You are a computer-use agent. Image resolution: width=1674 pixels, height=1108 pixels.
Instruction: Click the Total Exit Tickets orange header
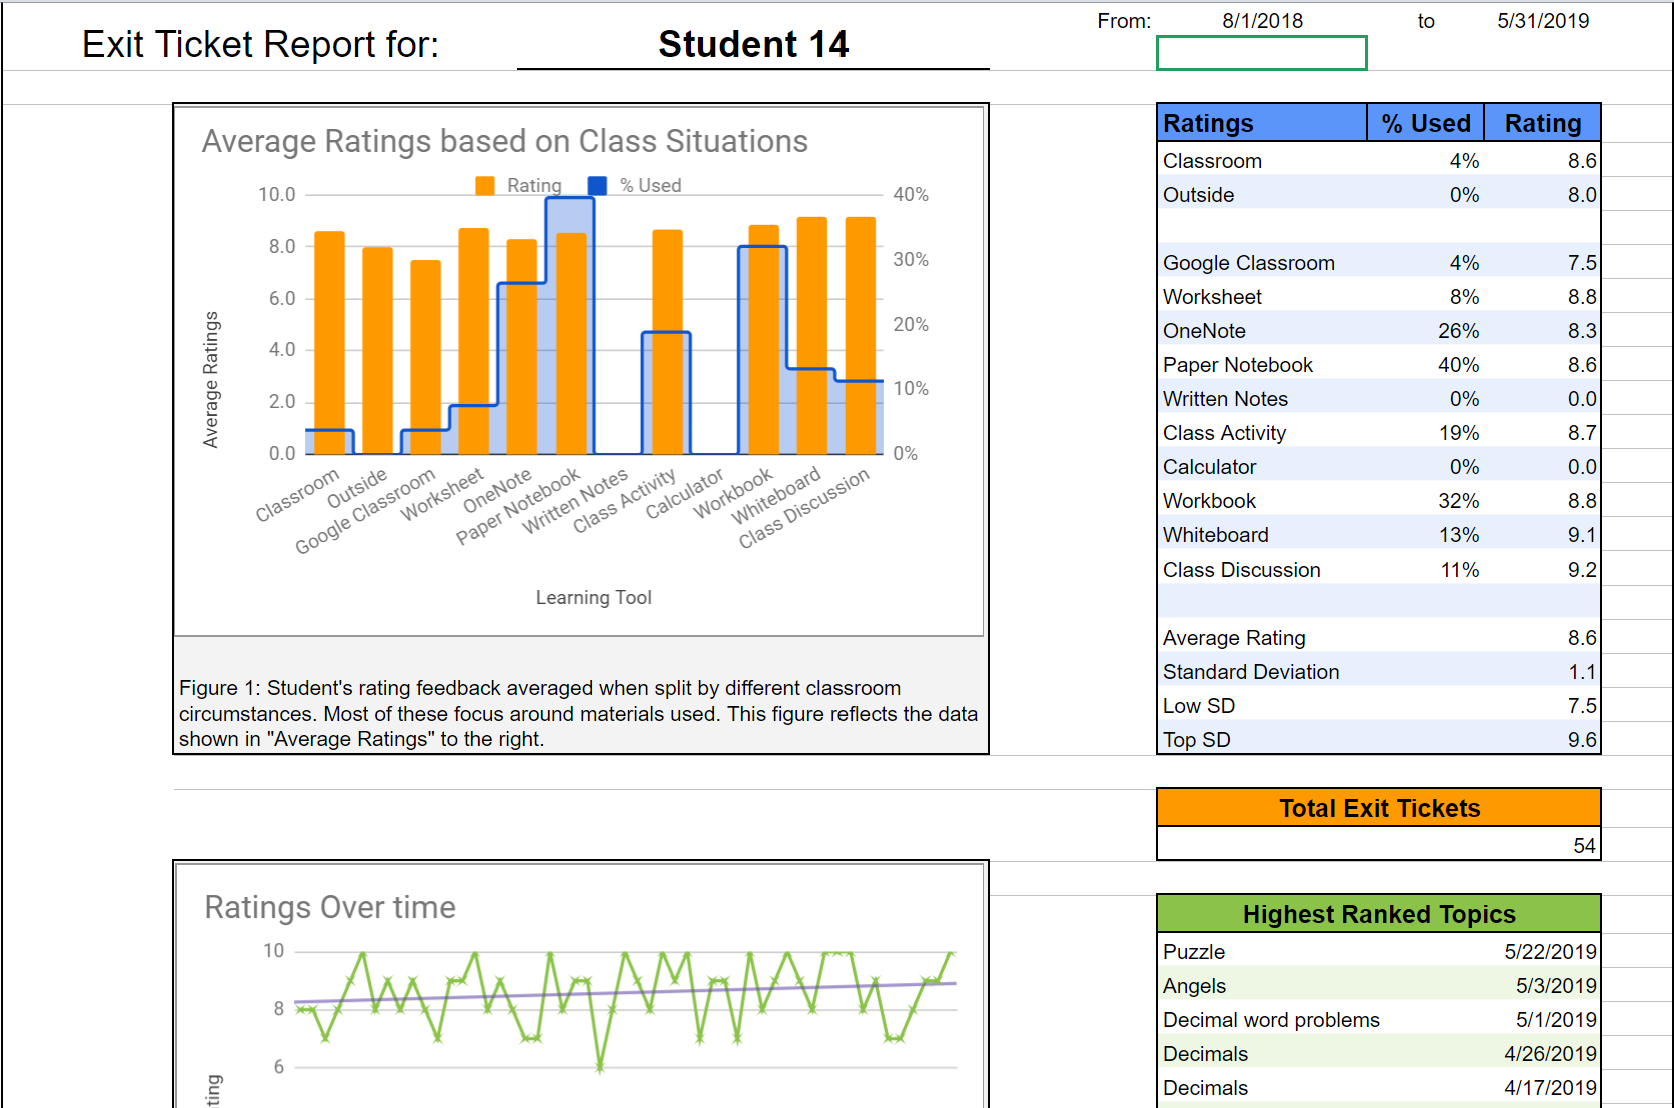tap(1378, 808)
